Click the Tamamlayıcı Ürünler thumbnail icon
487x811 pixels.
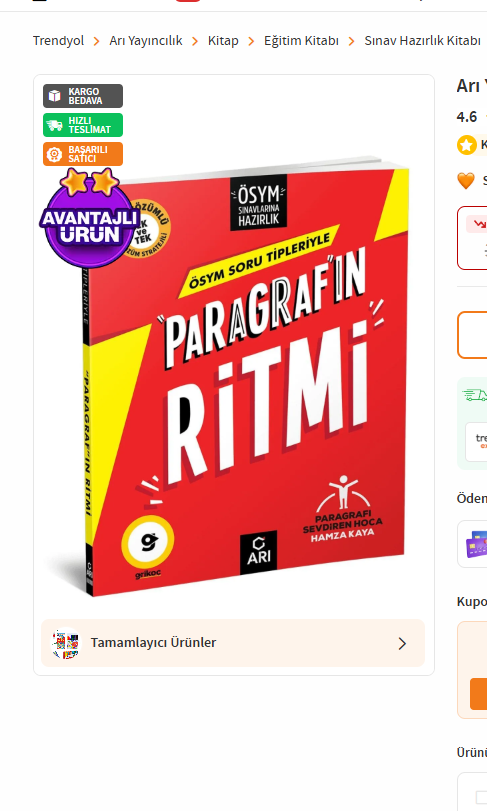coord(66,643)
